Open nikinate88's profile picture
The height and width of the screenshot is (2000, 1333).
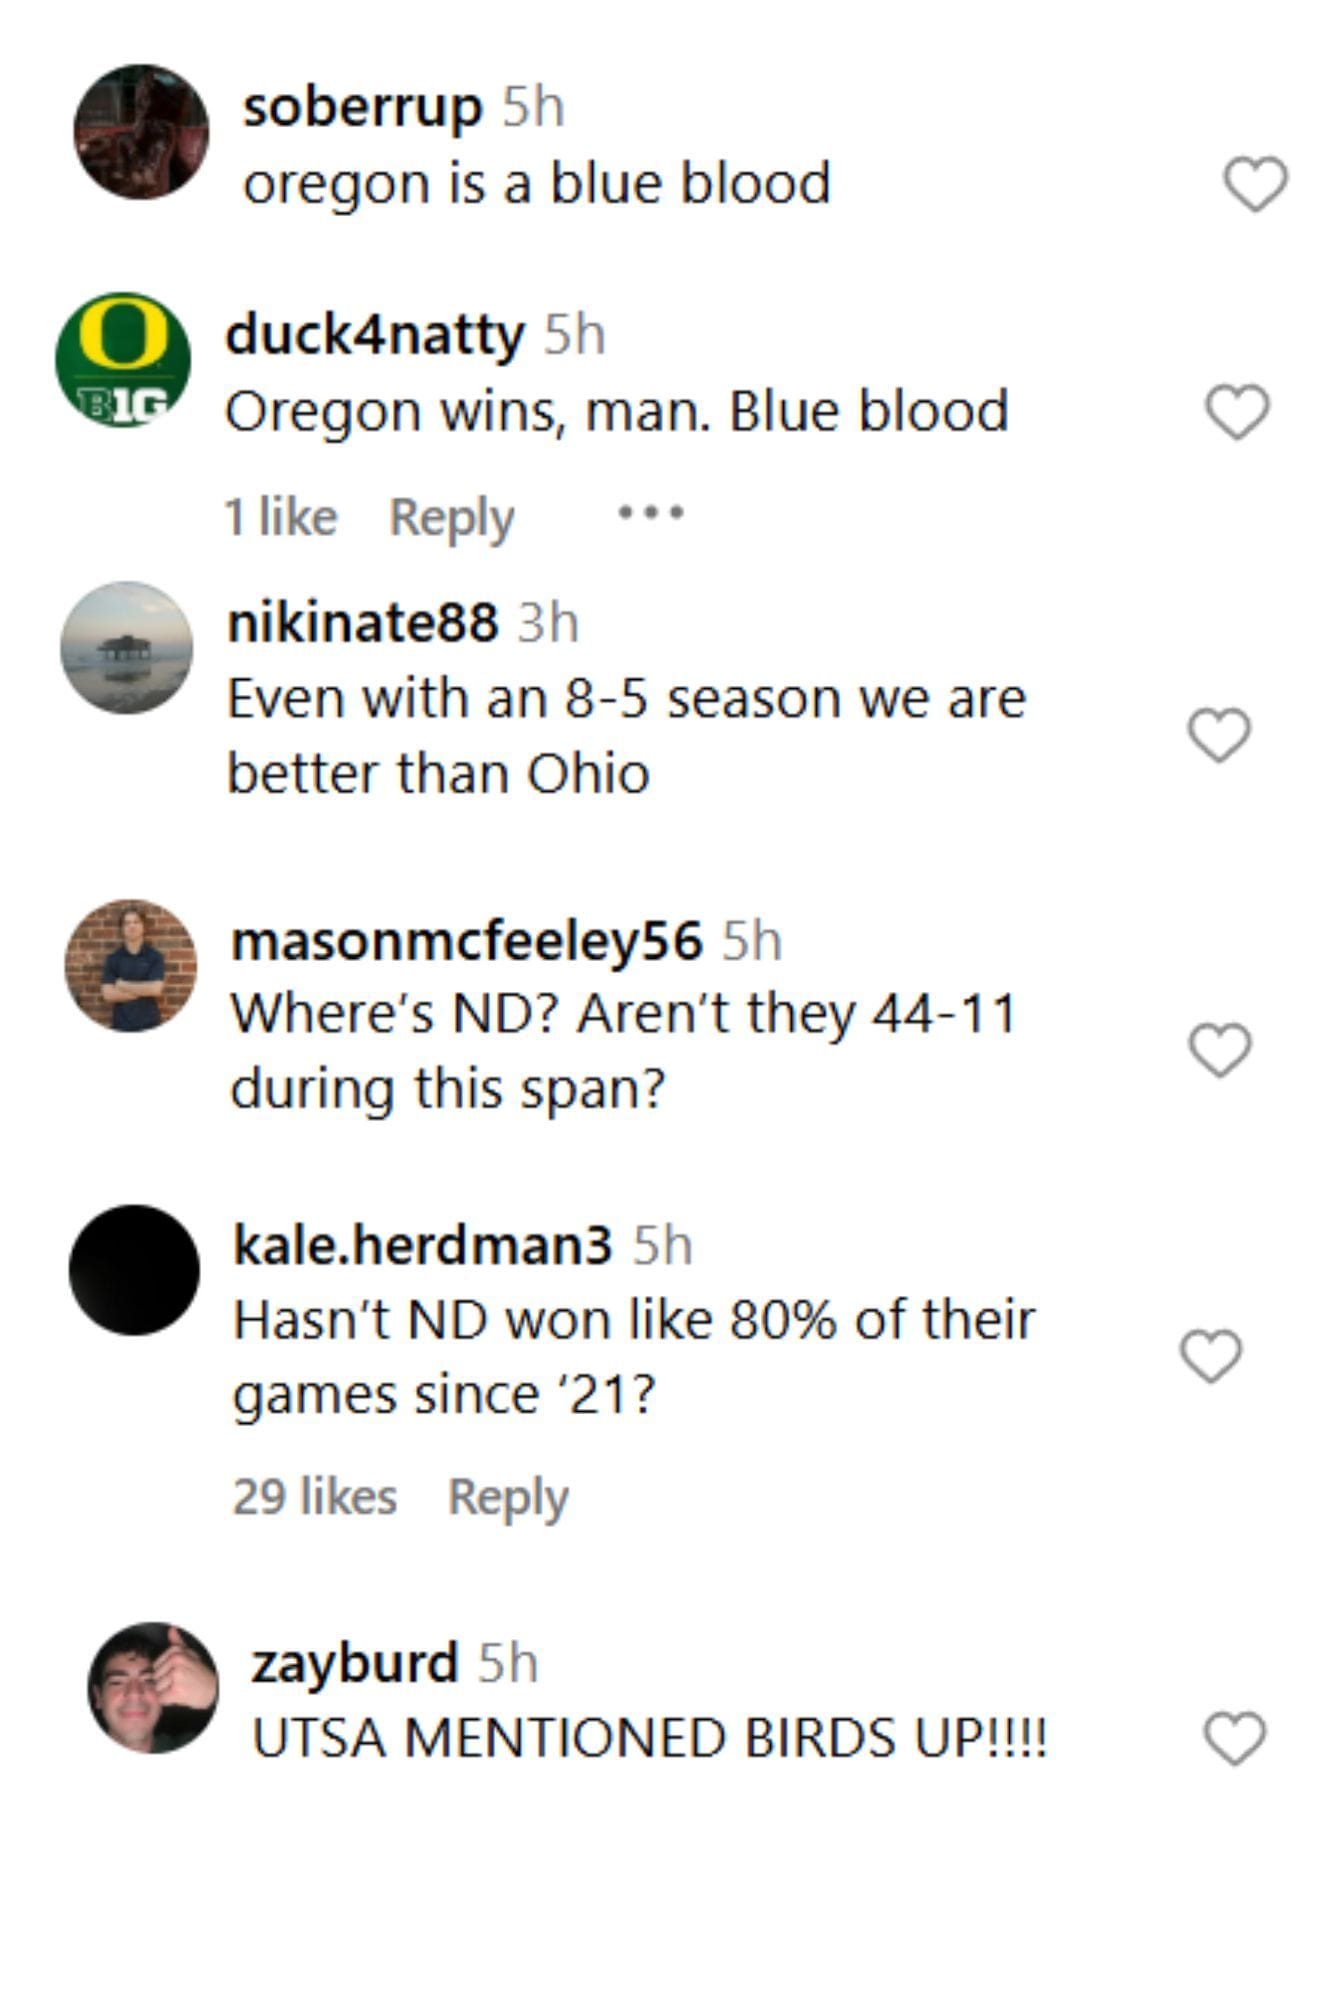click(x=127, y=648)
